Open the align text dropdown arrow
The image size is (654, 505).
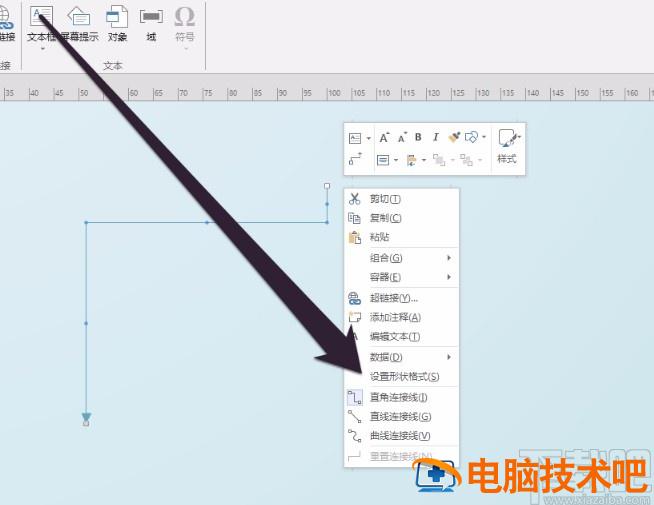tap(396, 160)
